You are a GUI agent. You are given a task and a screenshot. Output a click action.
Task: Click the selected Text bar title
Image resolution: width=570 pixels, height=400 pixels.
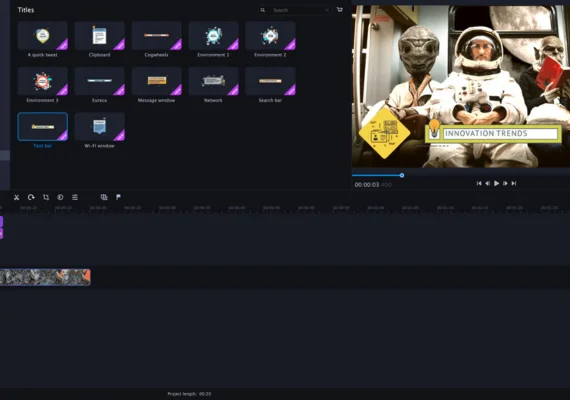43,127
